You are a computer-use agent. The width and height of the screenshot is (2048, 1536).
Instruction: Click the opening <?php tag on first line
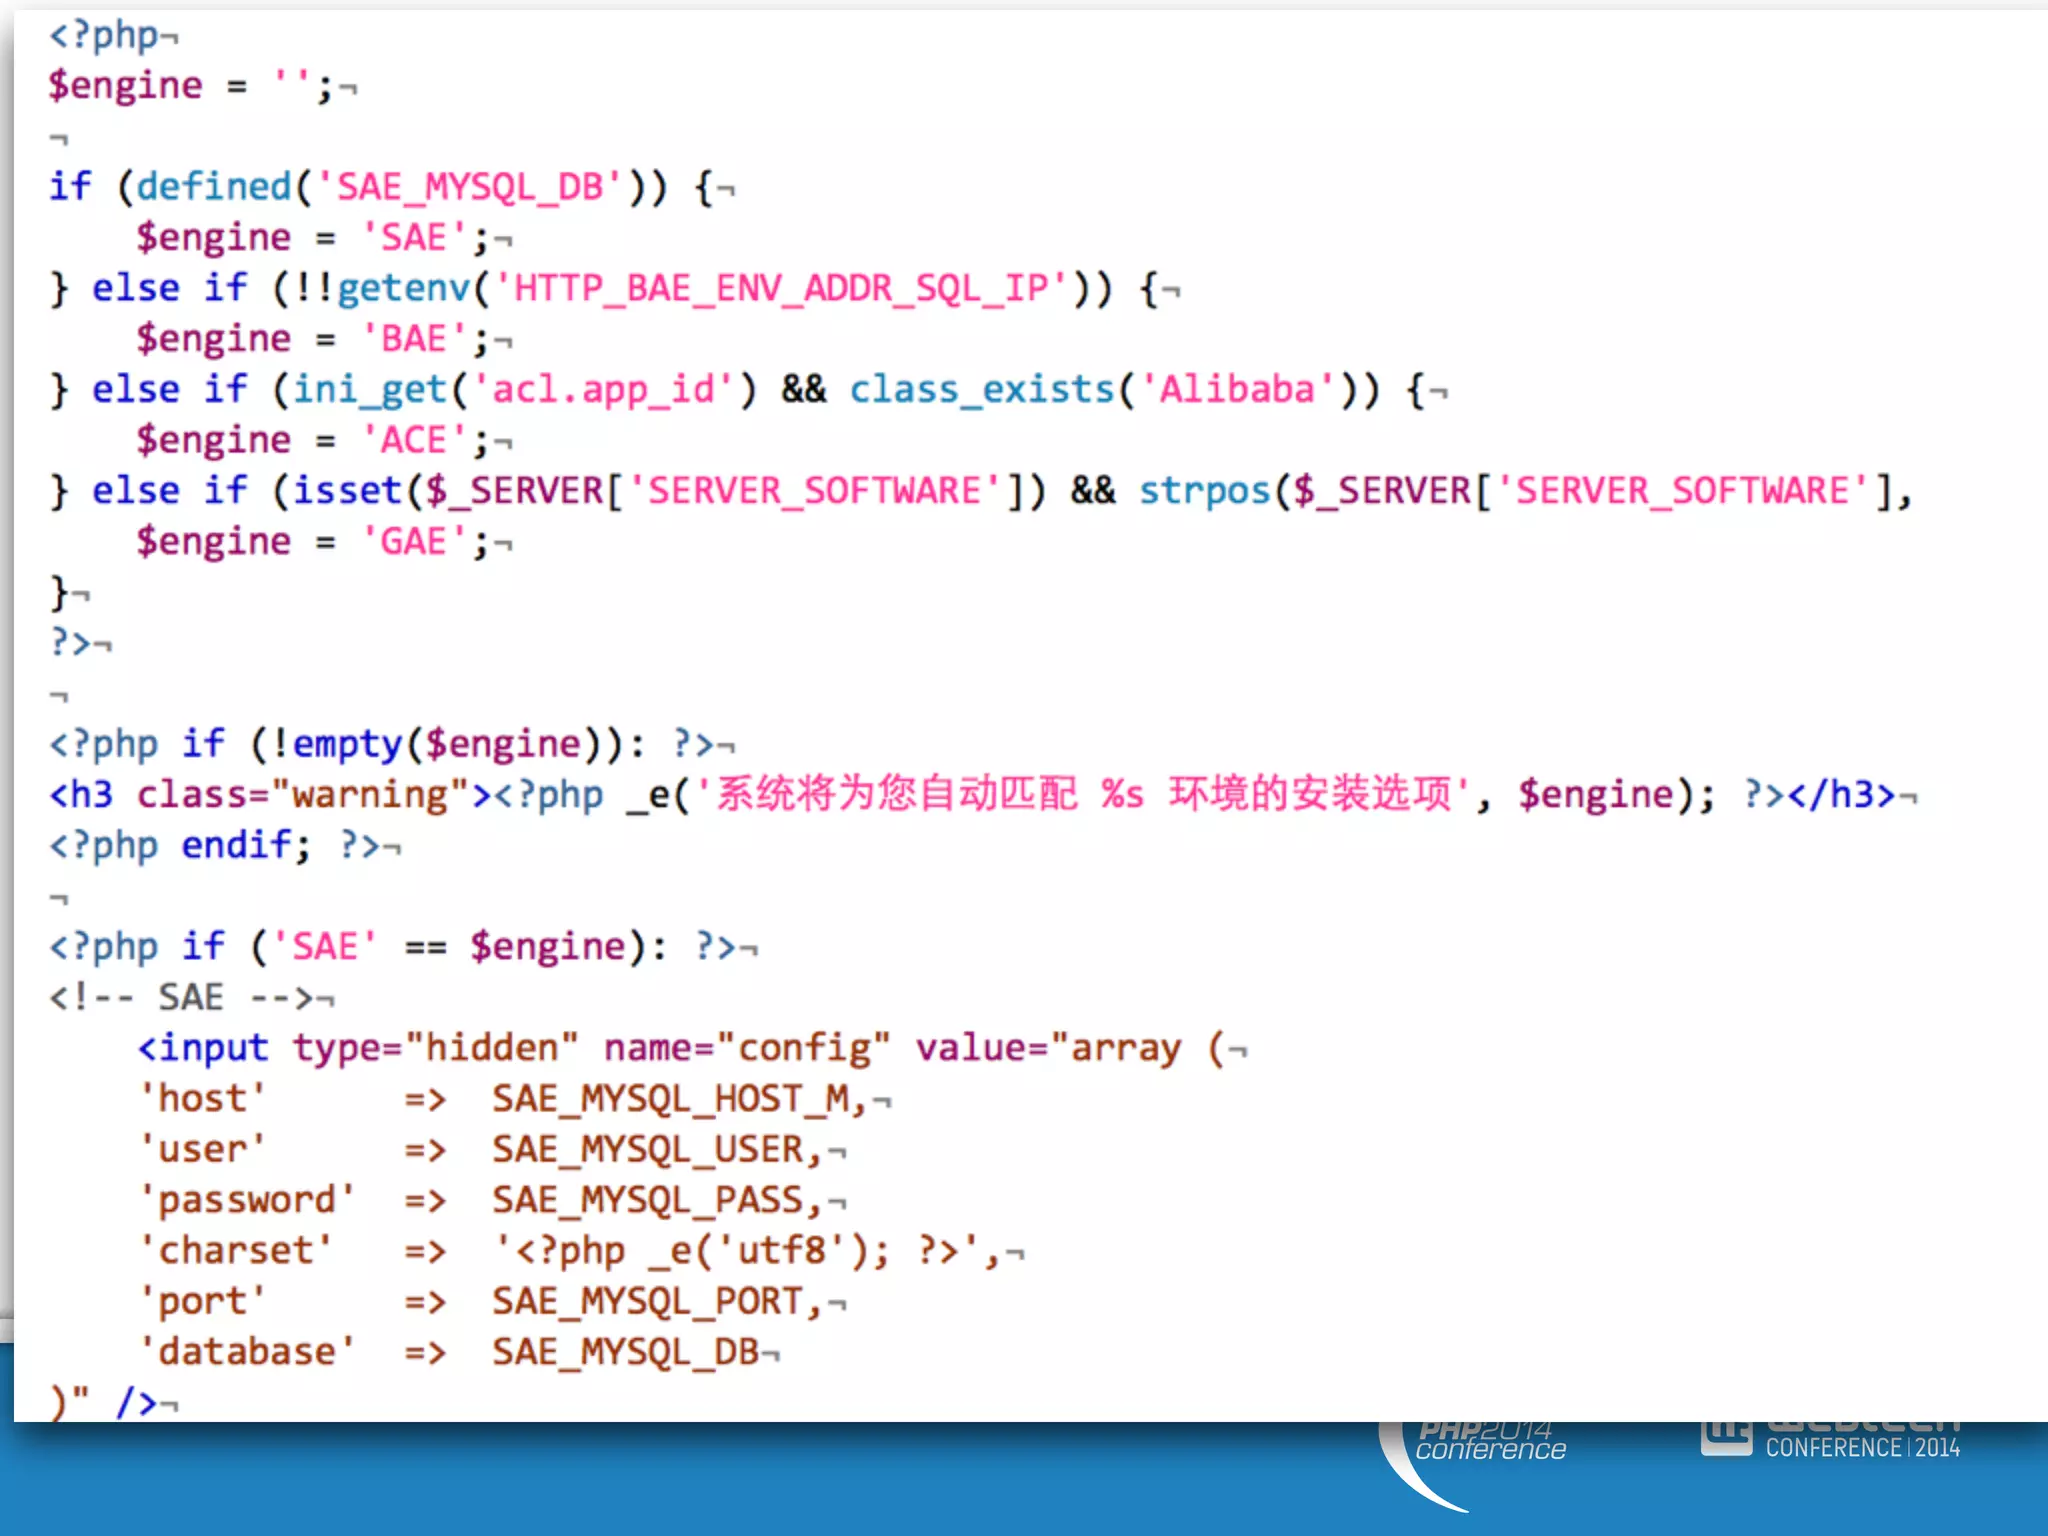tap(104, 35)
